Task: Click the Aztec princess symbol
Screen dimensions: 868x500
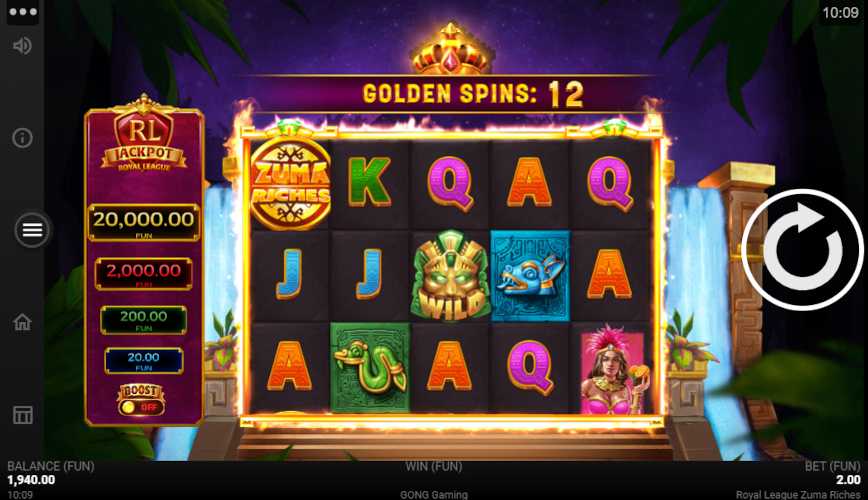Action: (x=612, y=368)
